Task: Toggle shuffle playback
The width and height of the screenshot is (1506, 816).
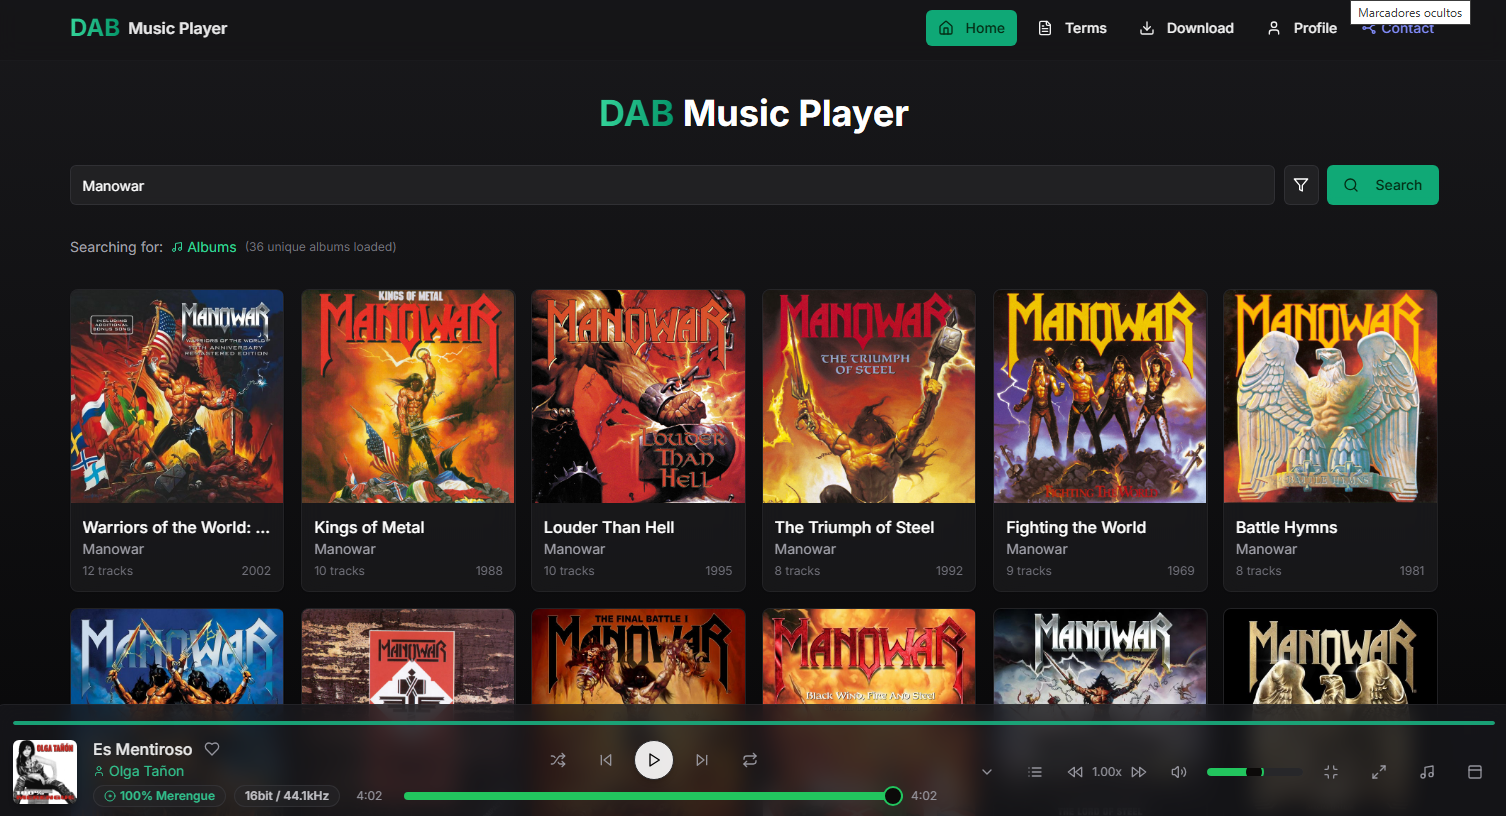Action: click(558, 760)
